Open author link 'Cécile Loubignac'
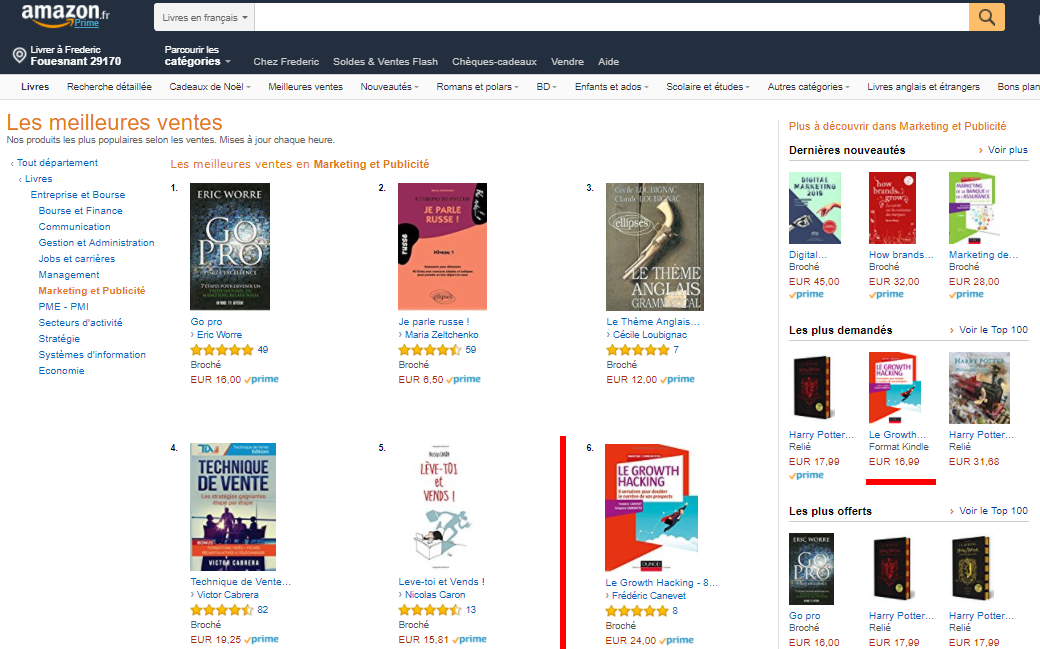1040x649 pixels. pos(650,334)
